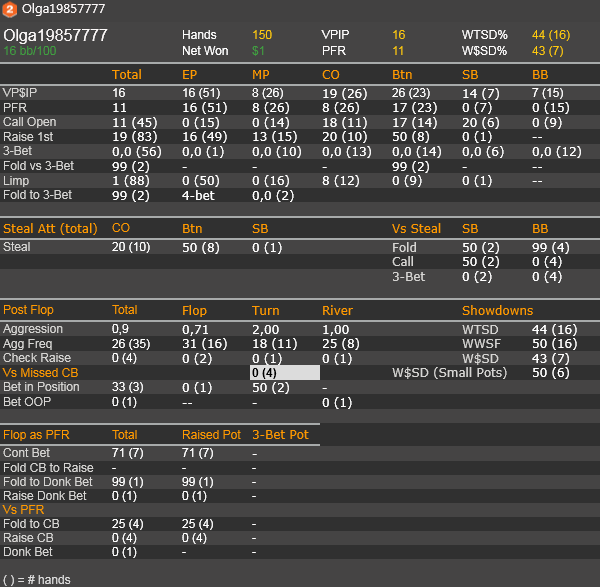600x587 pixels.
Task: Click the 3-Bet total value 0,0 (56)
Action: tap(137, 152)
